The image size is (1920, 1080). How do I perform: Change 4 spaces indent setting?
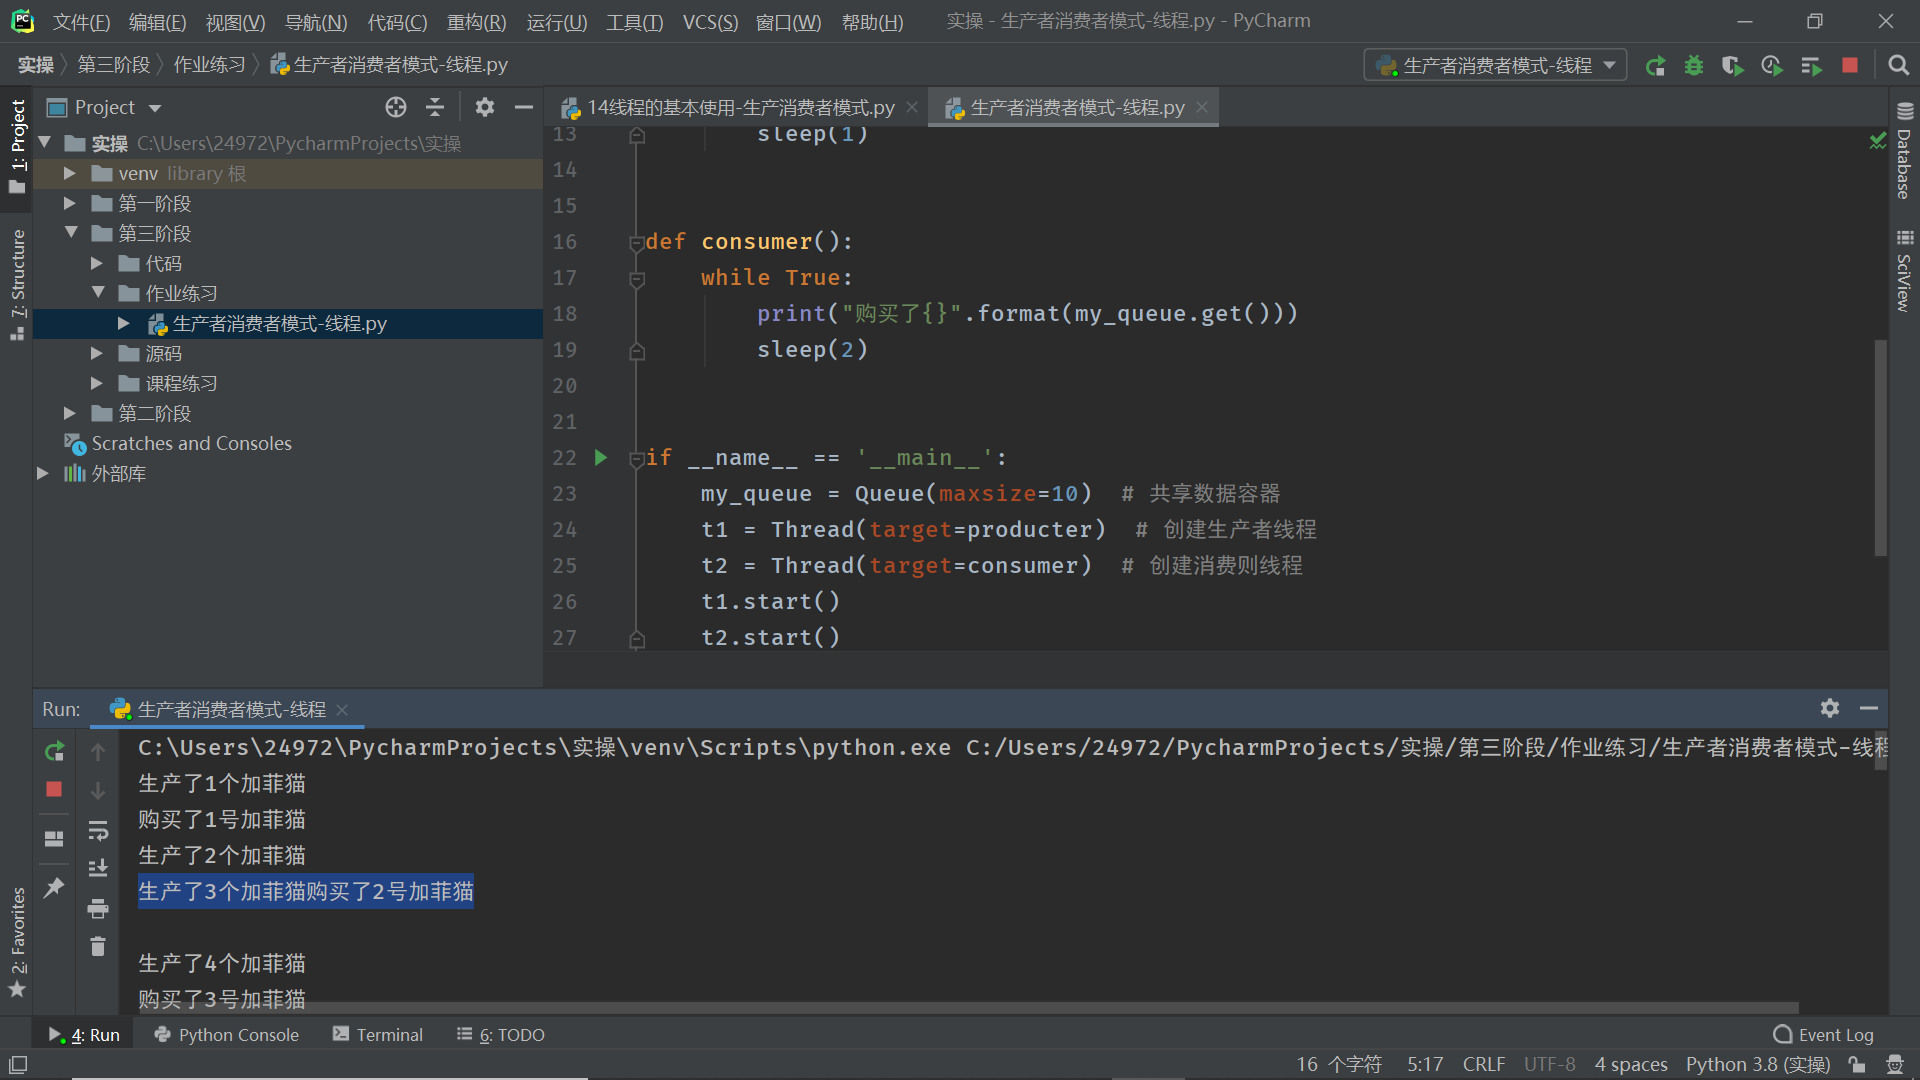pyautogui.click(x=1630, y=1065)
